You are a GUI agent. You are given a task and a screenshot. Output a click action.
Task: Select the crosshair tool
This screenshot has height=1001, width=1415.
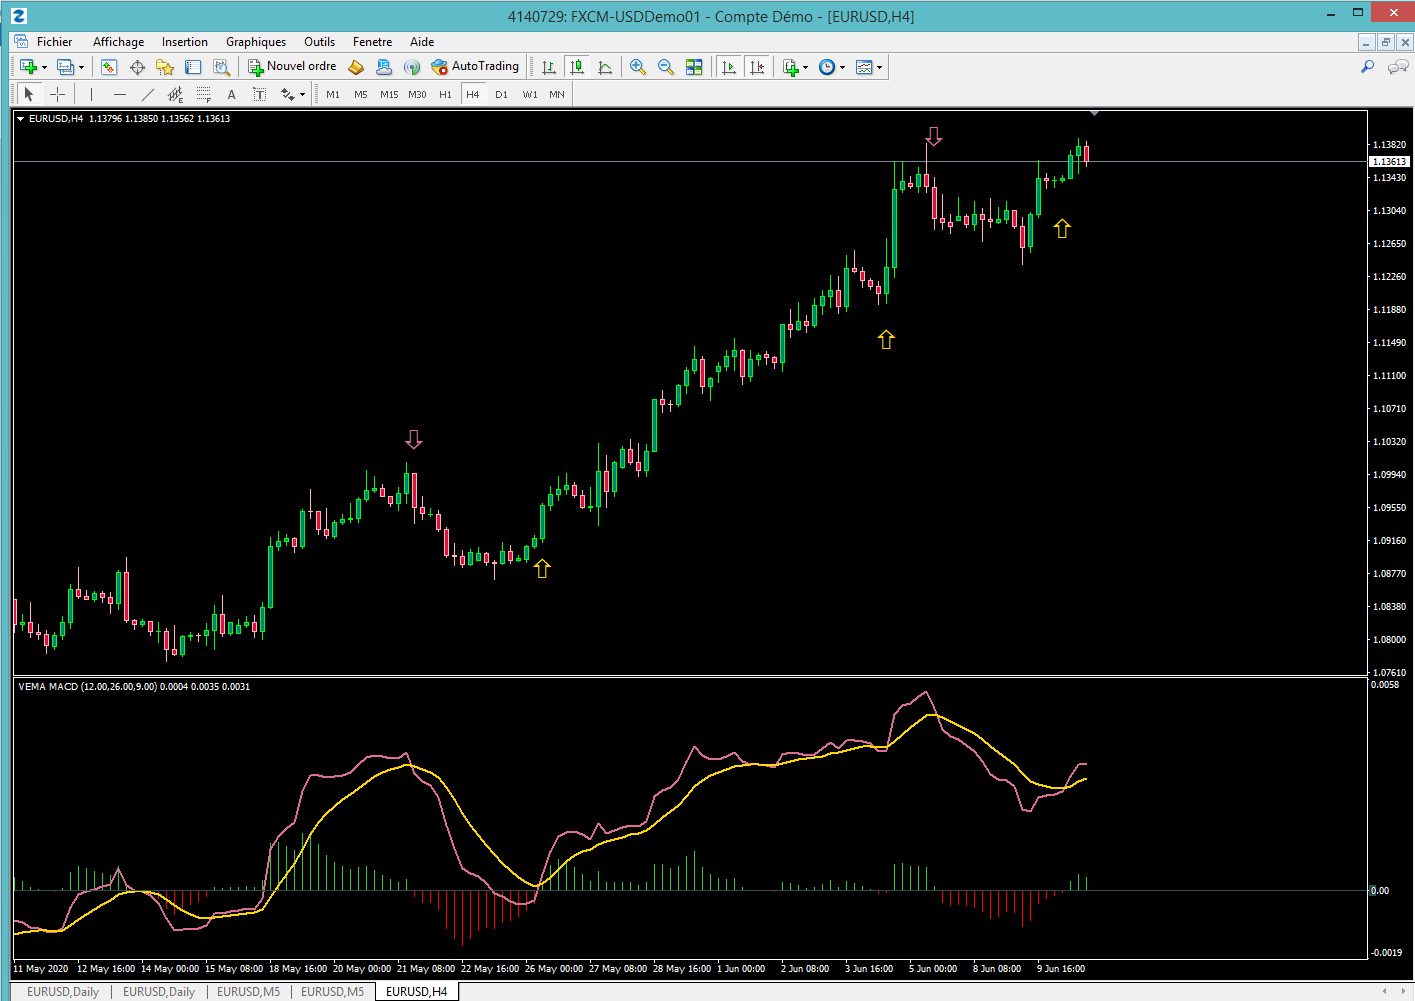(x=58, y=94)
